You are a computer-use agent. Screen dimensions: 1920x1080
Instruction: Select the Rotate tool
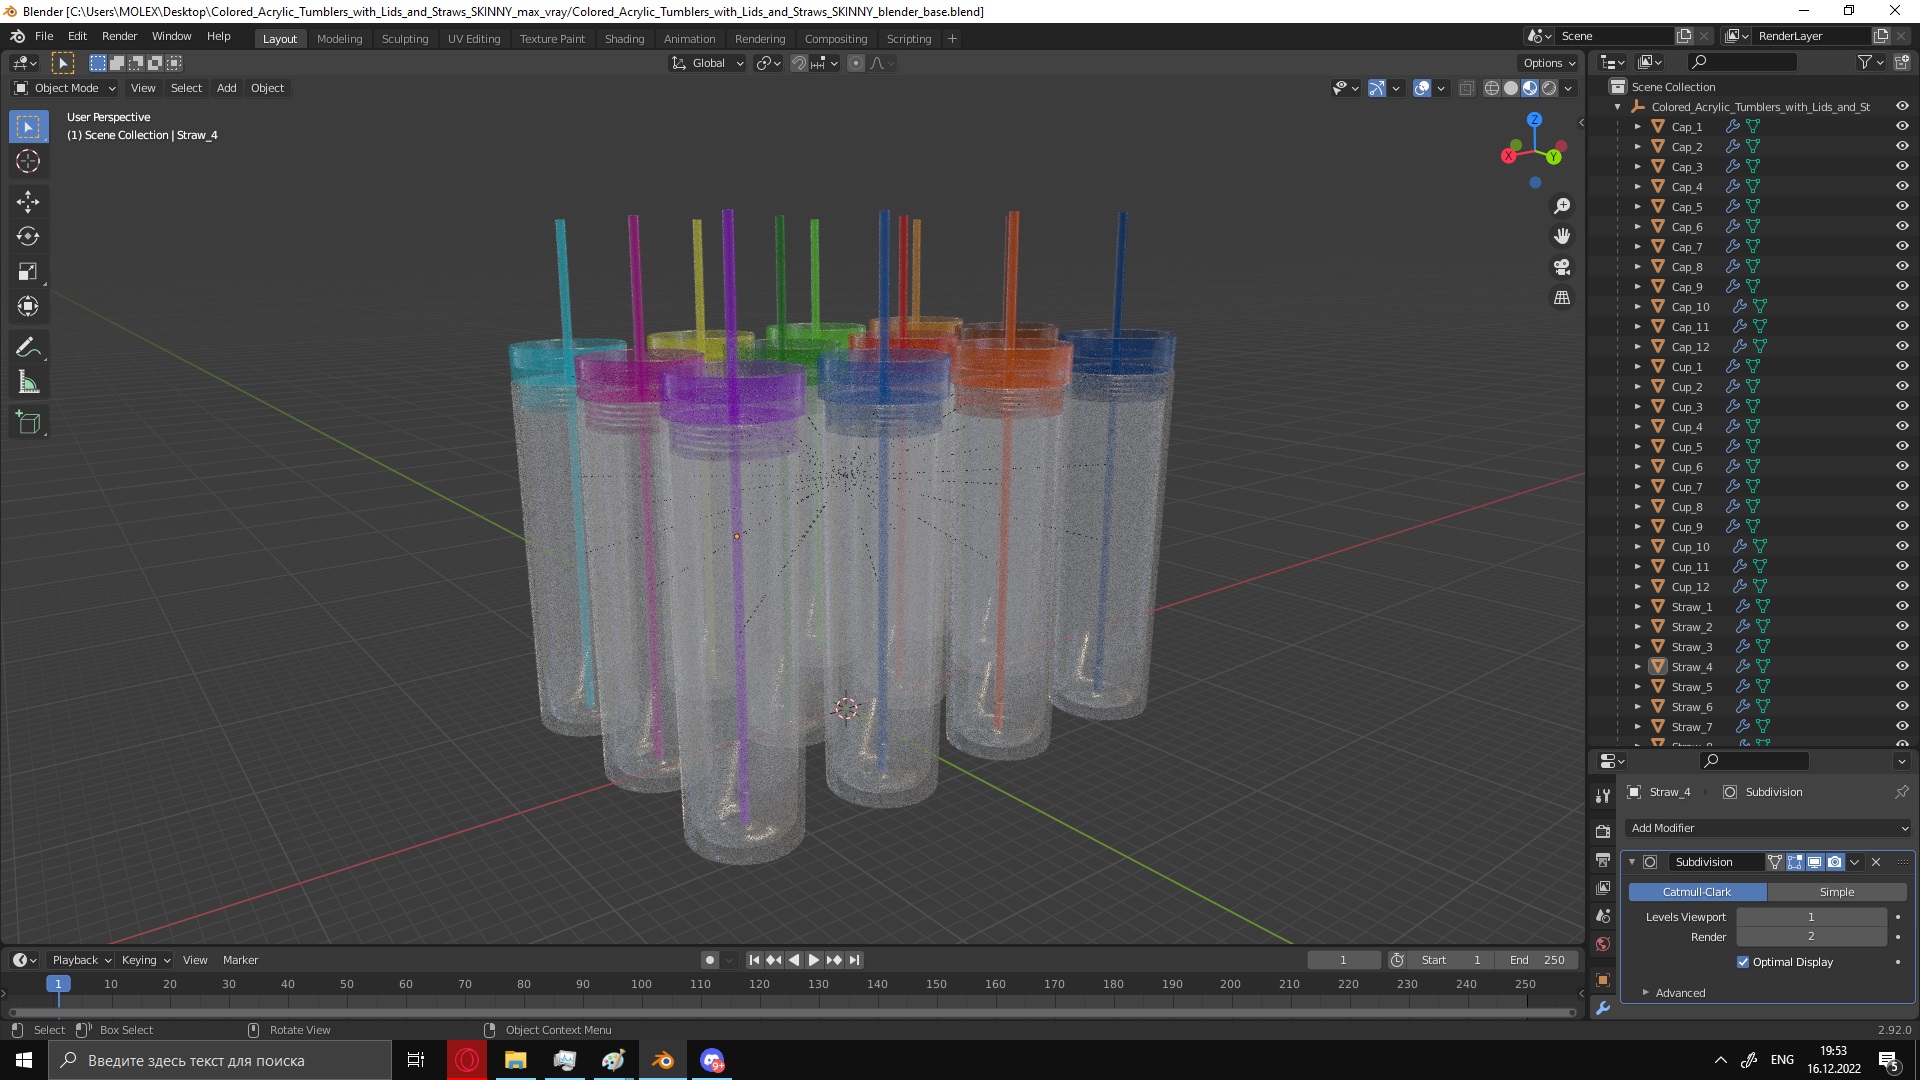[28, 237]
